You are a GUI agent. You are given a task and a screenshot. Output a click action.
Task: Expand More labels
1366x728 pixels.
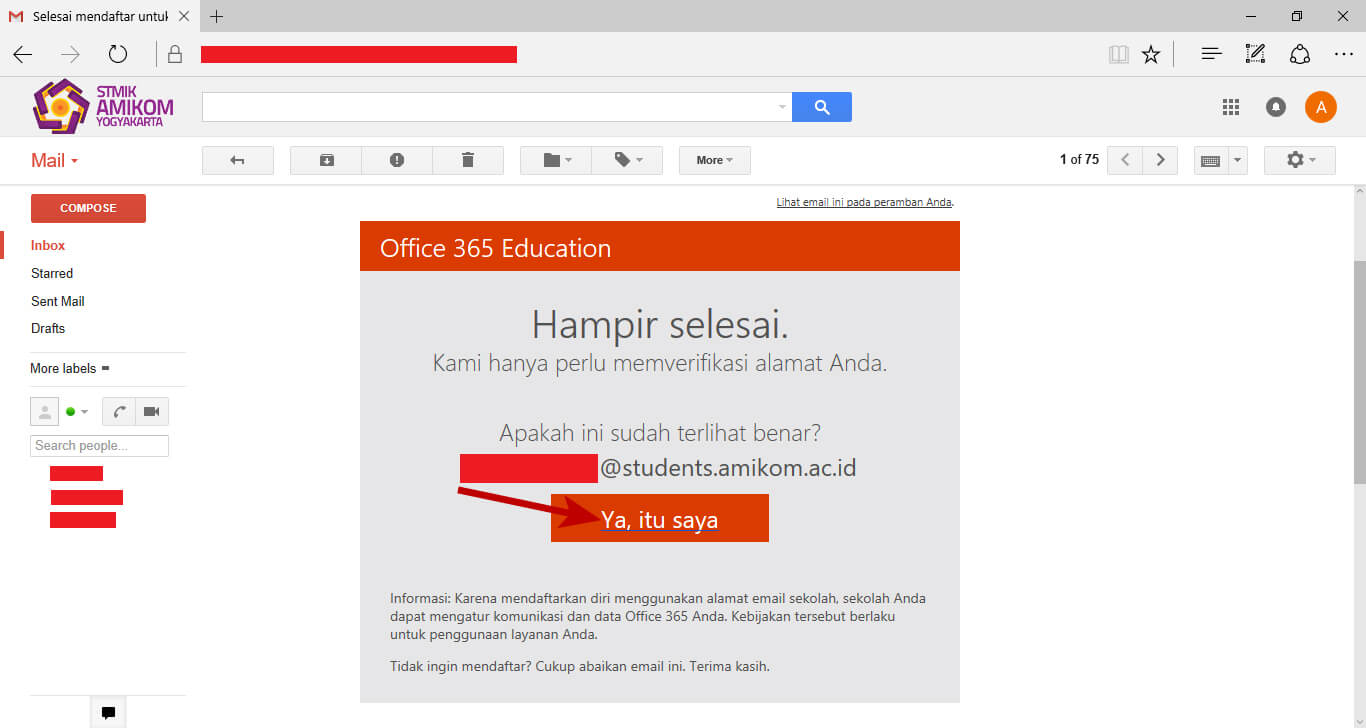(70, 368)
